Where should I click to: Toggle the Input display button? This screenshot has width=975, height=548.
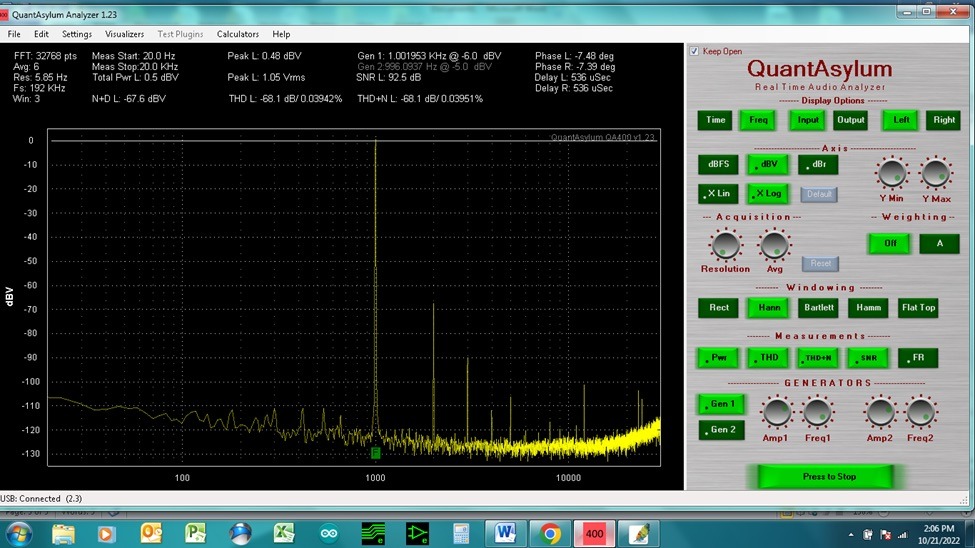coord(808,120)
